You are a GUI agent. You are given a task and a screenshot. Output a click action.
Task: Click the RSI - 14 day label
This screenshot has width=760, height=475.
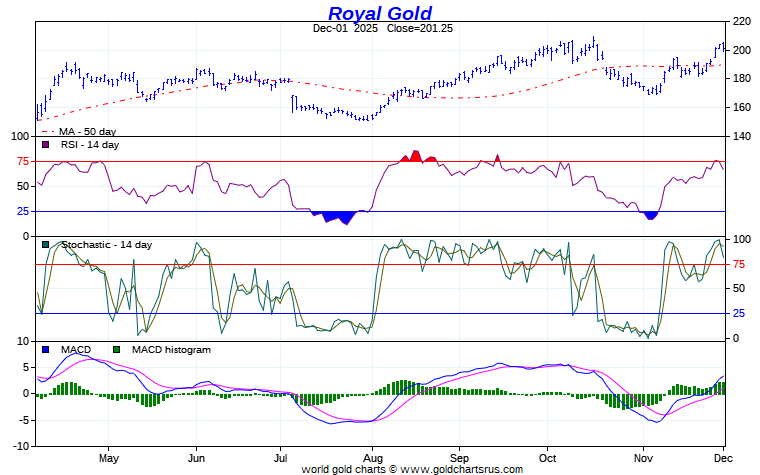click(90, 144)
